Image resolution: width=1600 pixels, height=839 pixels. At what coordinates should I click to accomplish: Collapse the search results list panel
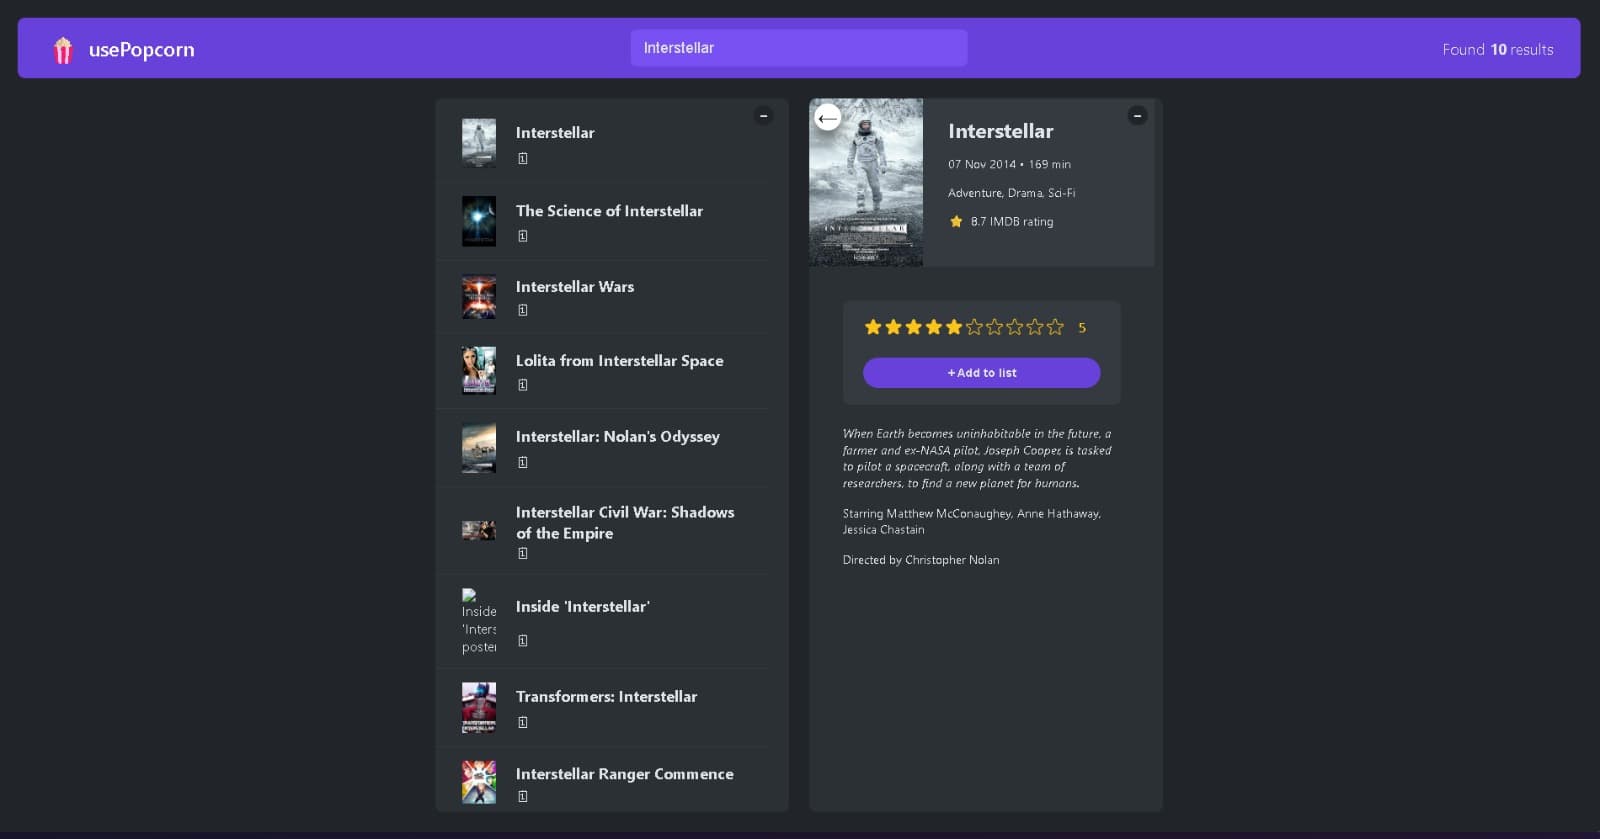(x=763, y=116)
